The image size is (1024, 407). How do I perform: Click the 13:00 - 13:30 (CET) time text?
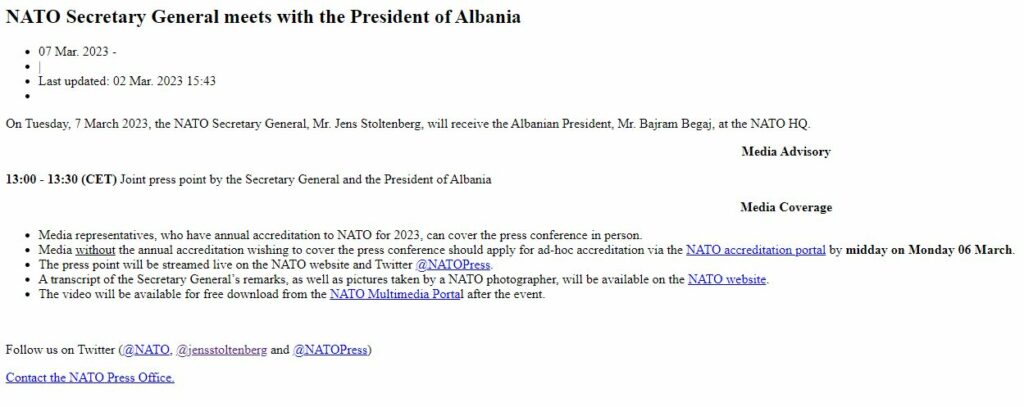pyautogui.click(x=61, y=180)
